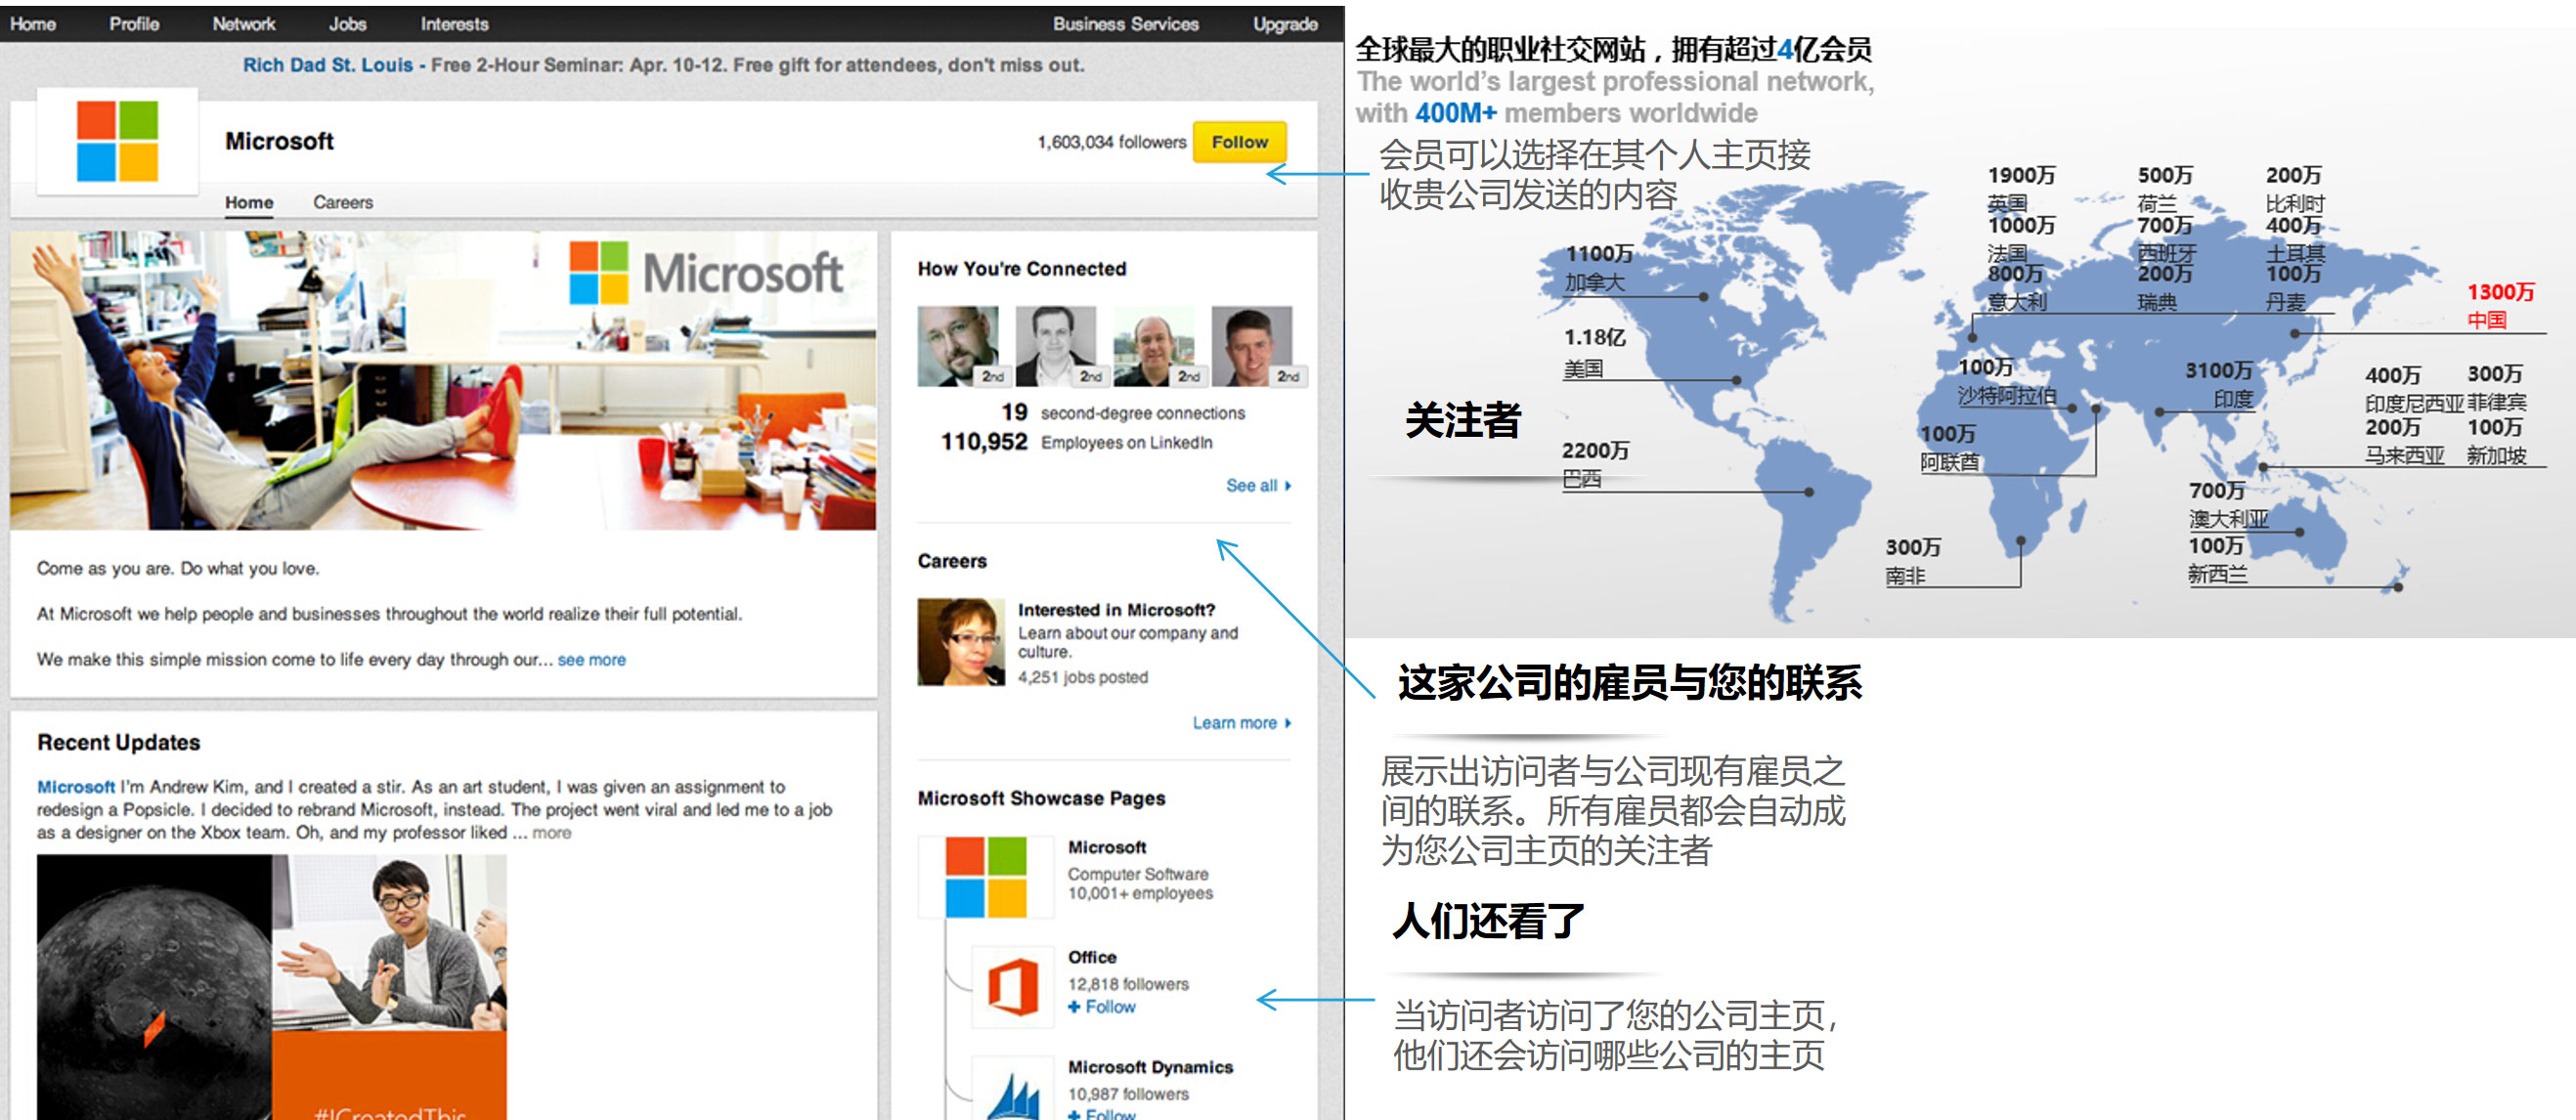This screenshot has width=2576, height=1120.
Task: Click the '700万 澳大利亚' map label
Action: [2228, 505]
